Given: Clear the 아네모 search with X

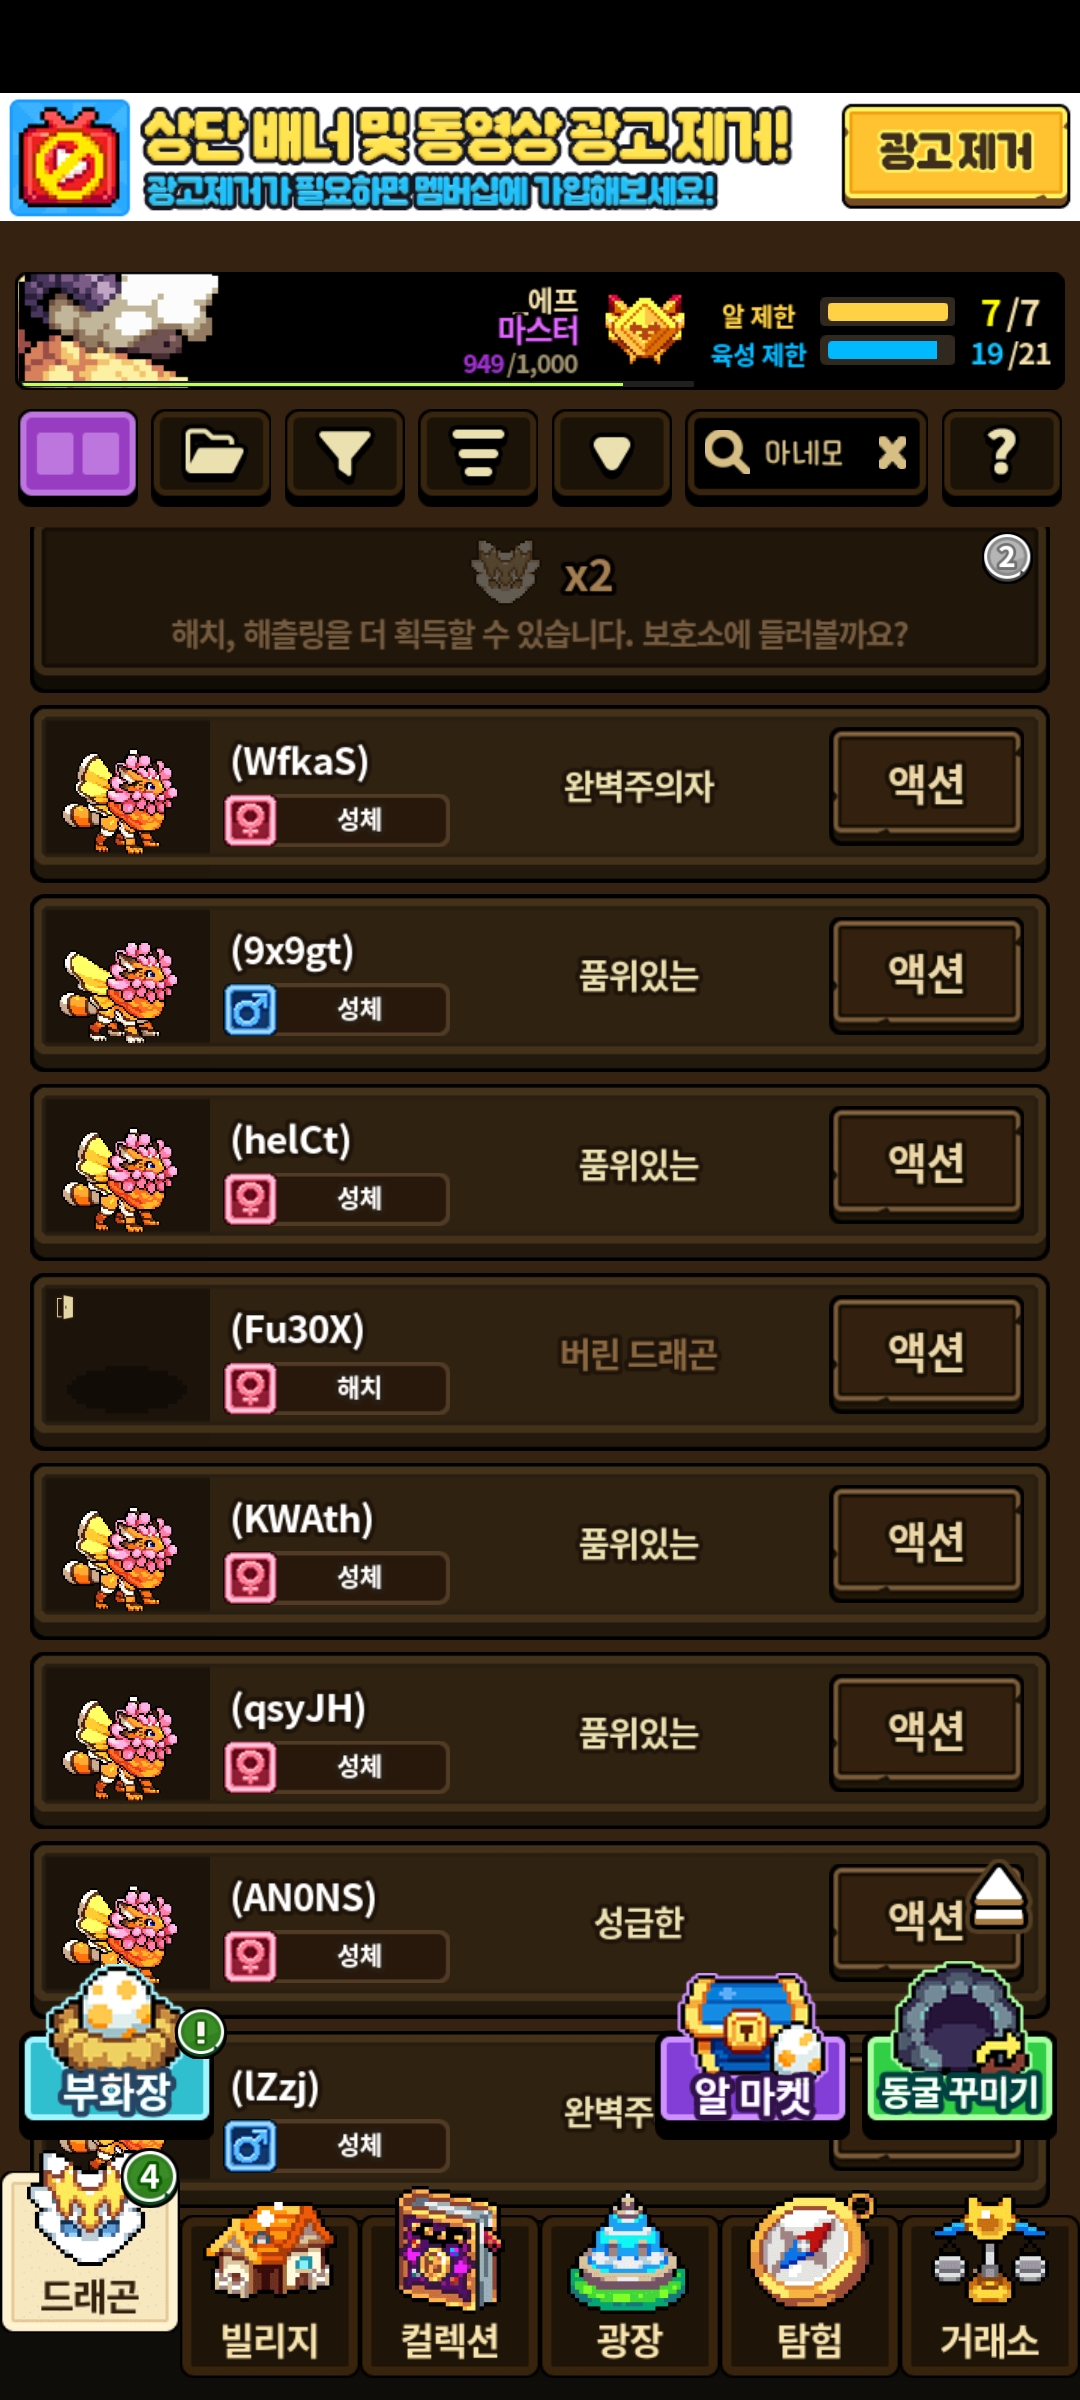Looking at the screenshot, I should pyautogui.click(x=892, y=453).
